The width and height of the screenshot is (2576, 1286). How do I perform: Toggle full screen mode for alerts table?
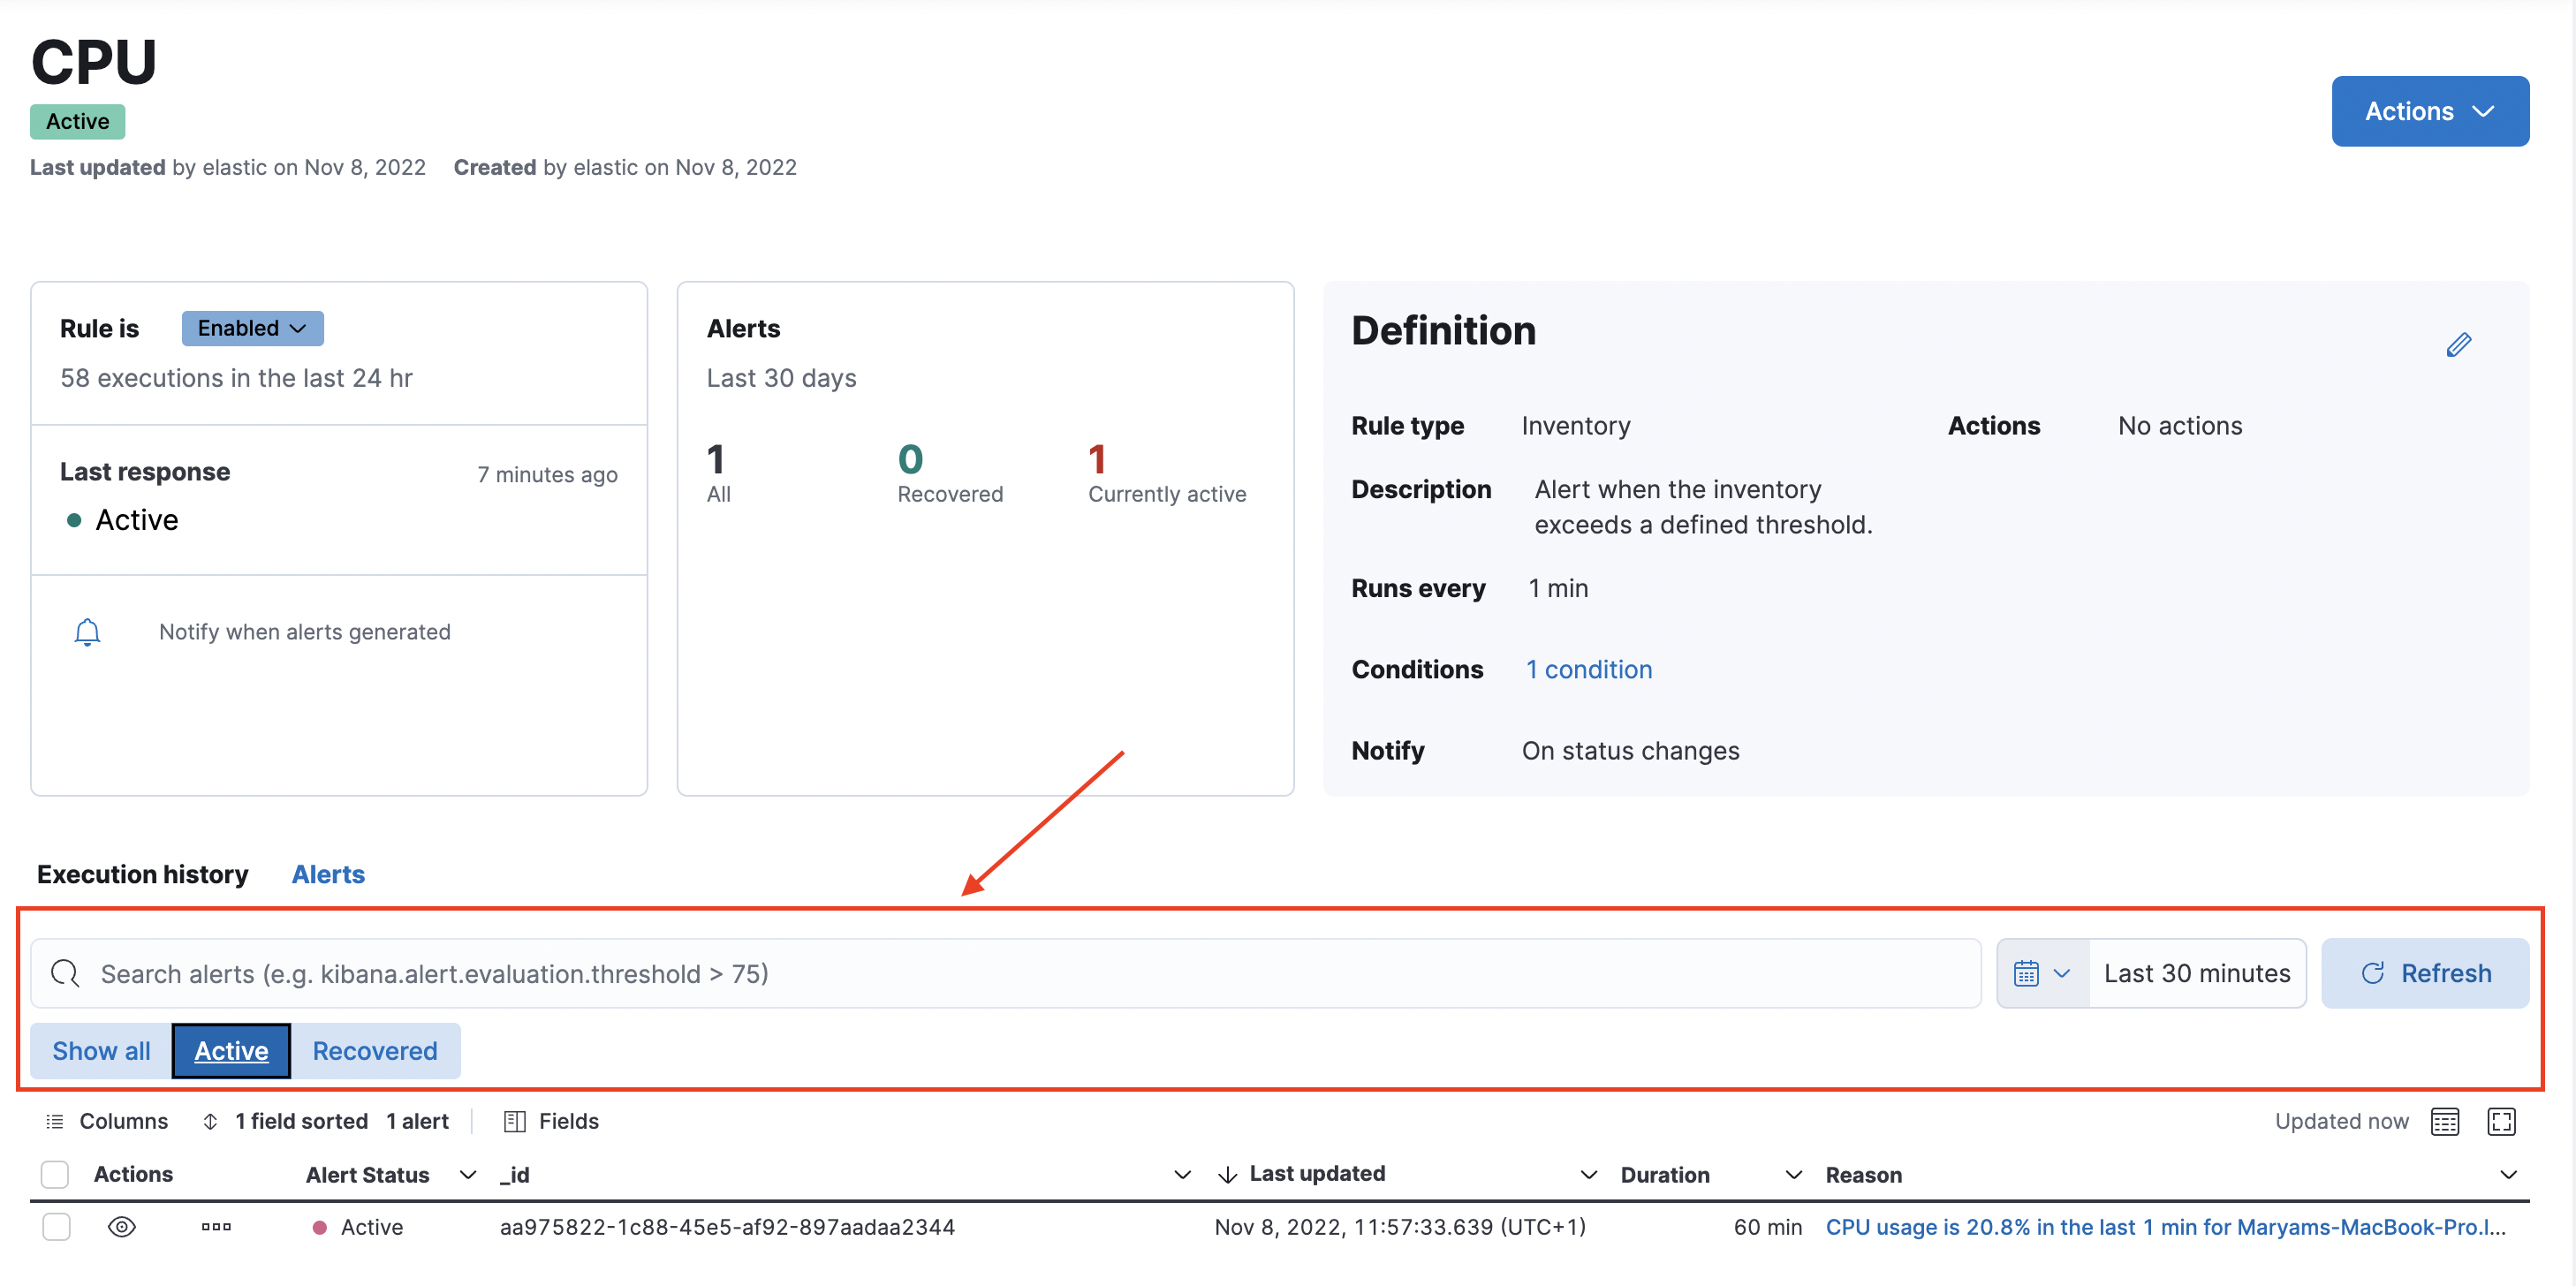(2500, 1121)
